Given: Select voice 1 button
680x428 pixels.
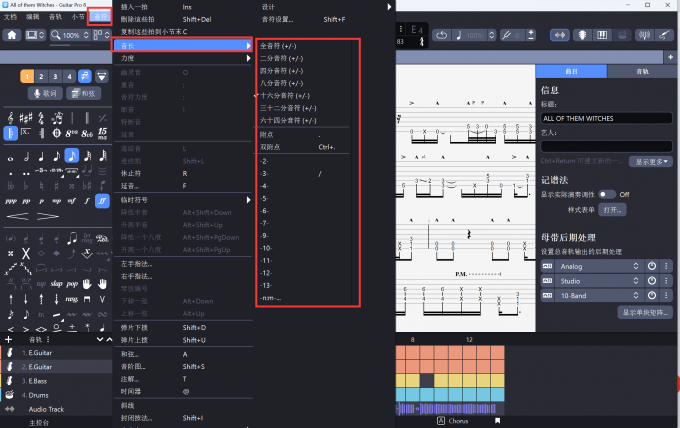Looking at the screenshot, I should pos(27,76).
